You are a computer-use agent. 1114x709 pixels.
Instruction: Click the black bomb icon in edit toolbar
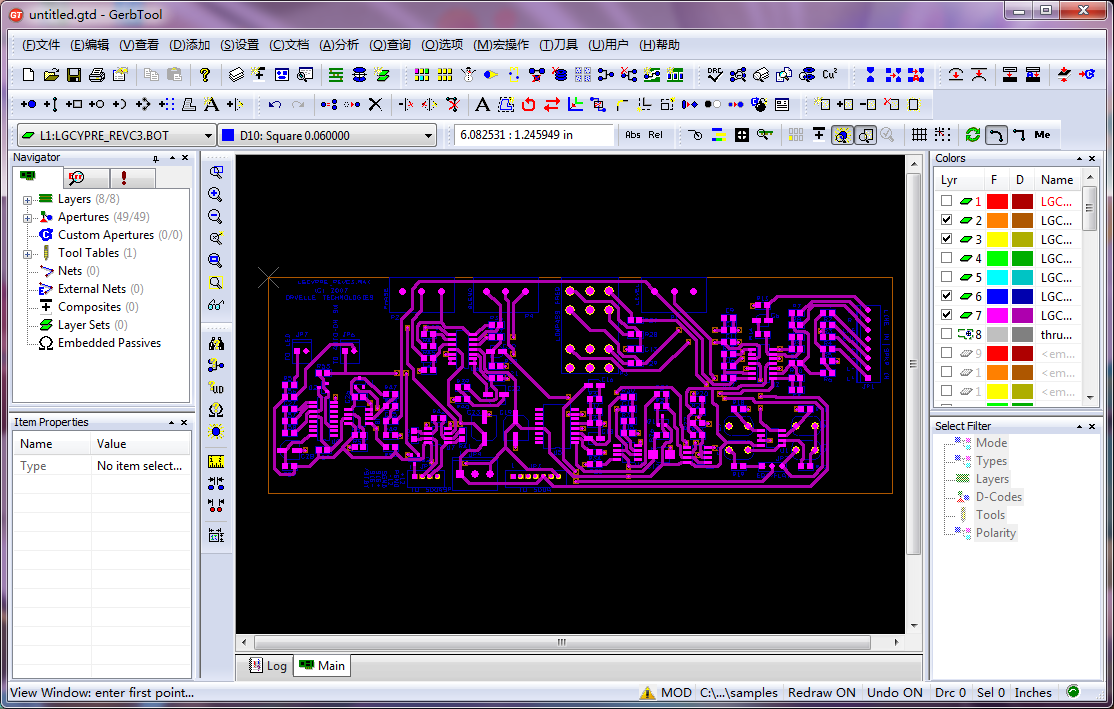(759, 104)
